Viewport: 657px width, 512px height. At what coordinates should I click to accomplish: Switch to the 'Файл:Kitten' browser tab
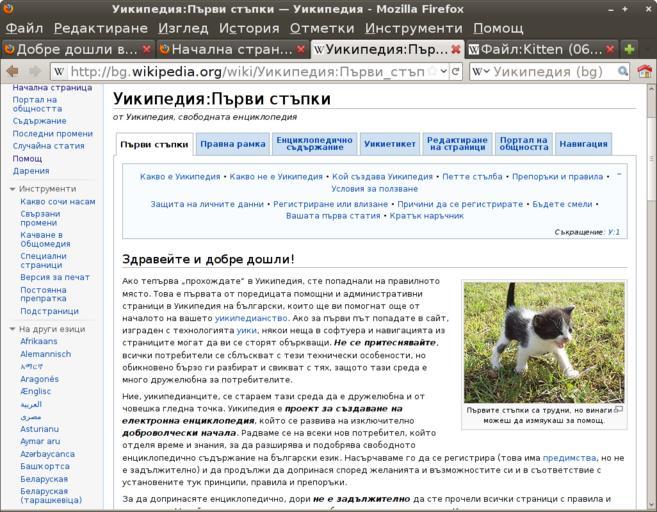[x=535, y=48]
